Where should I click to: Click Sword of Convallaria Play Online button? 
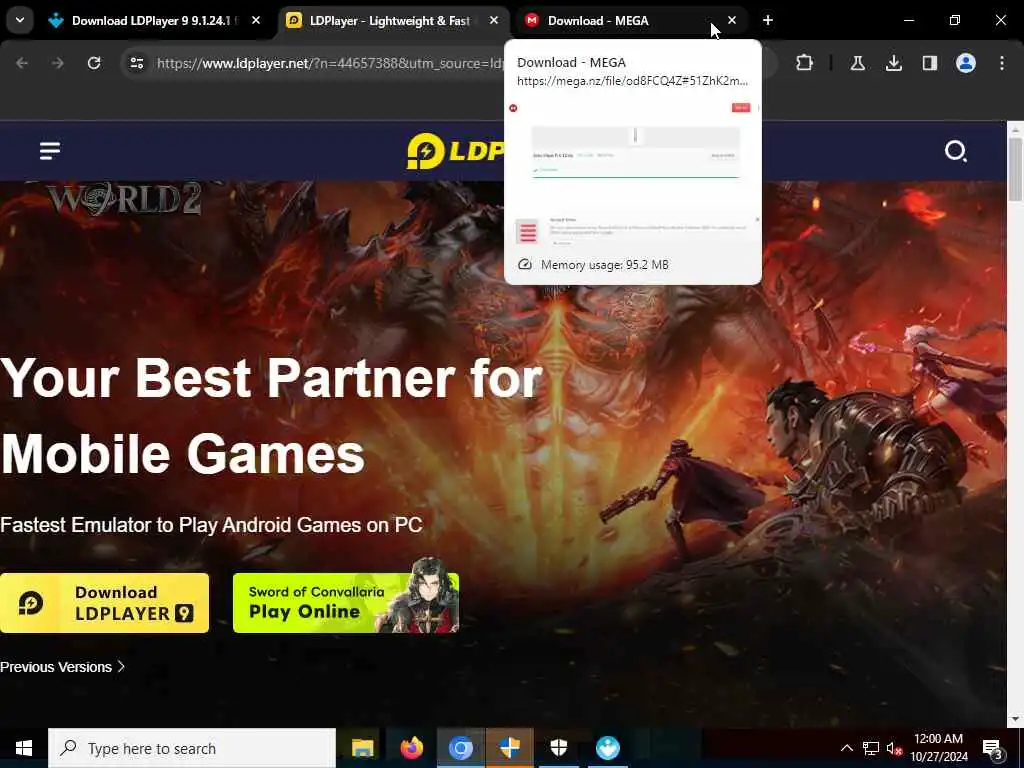[345, 603]
